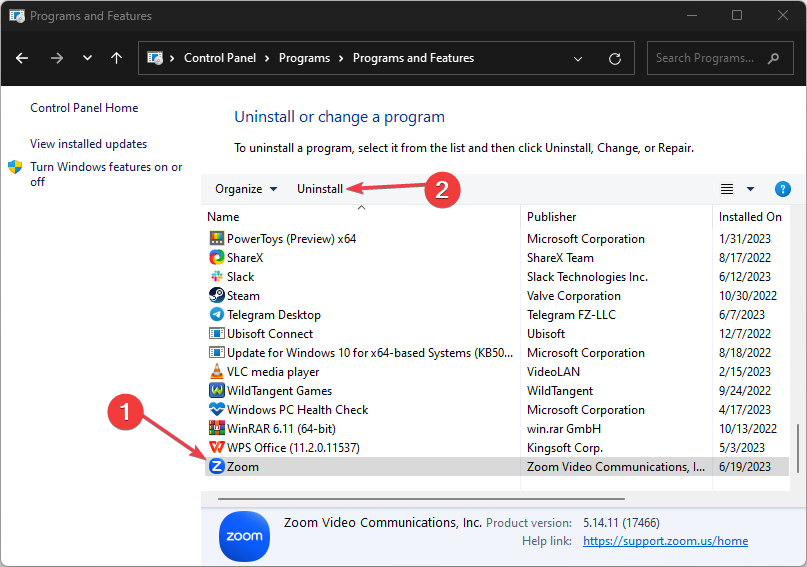Click the WildTangent Games icon
This screenshot has width=807, height=567.
pyautogui.click(x=217, y=390)
